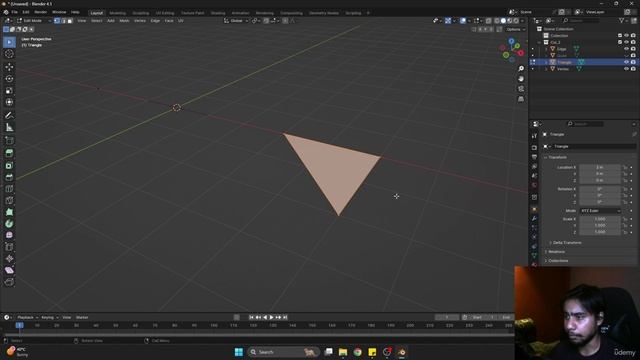The height and width of the screenshot is (360, 640).
Task: Select the Shear tool
Action: 9,270
